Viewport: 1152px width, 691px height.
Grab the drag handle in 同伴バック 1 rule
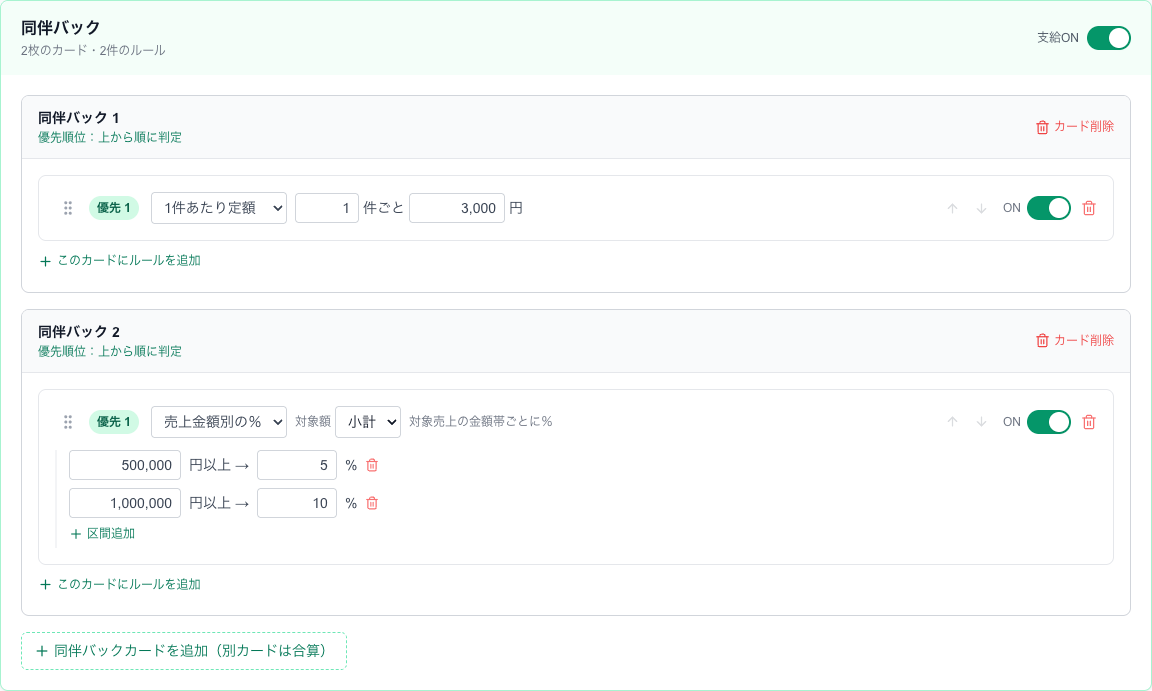(68, 208)
